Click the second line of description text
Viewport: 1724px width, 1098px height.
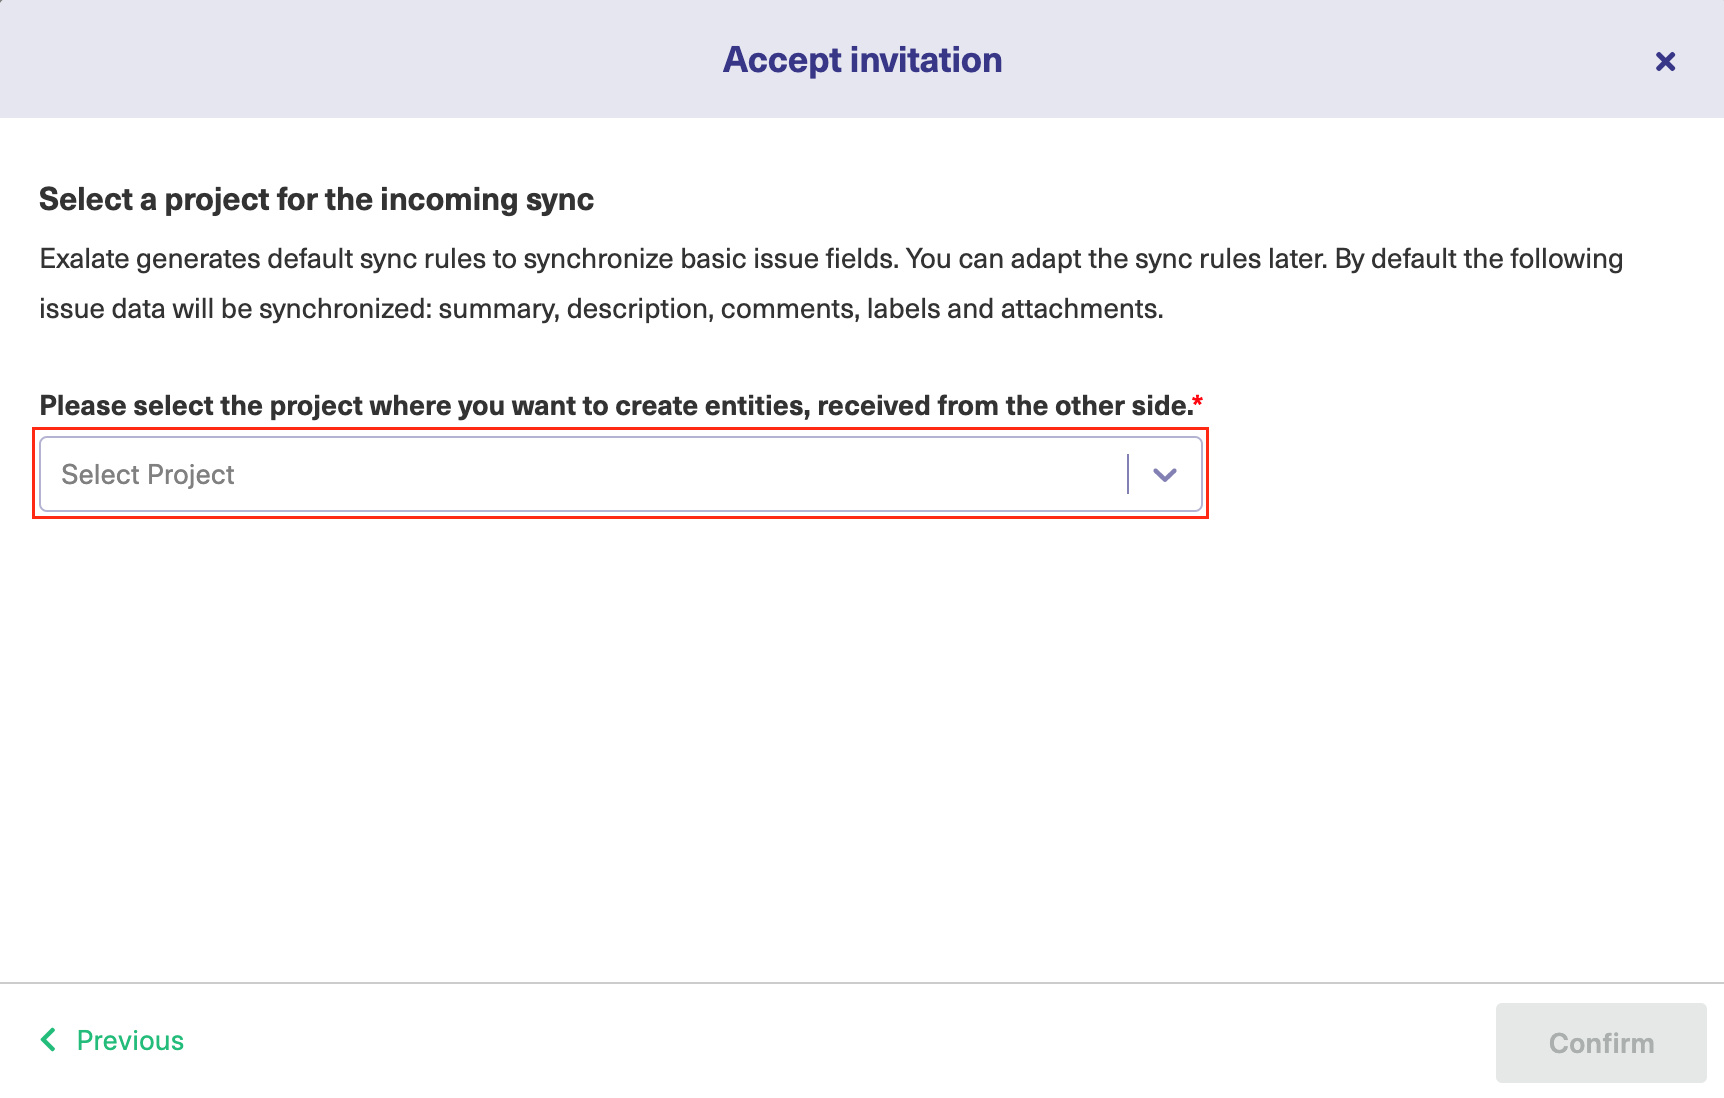click(600, 309)
